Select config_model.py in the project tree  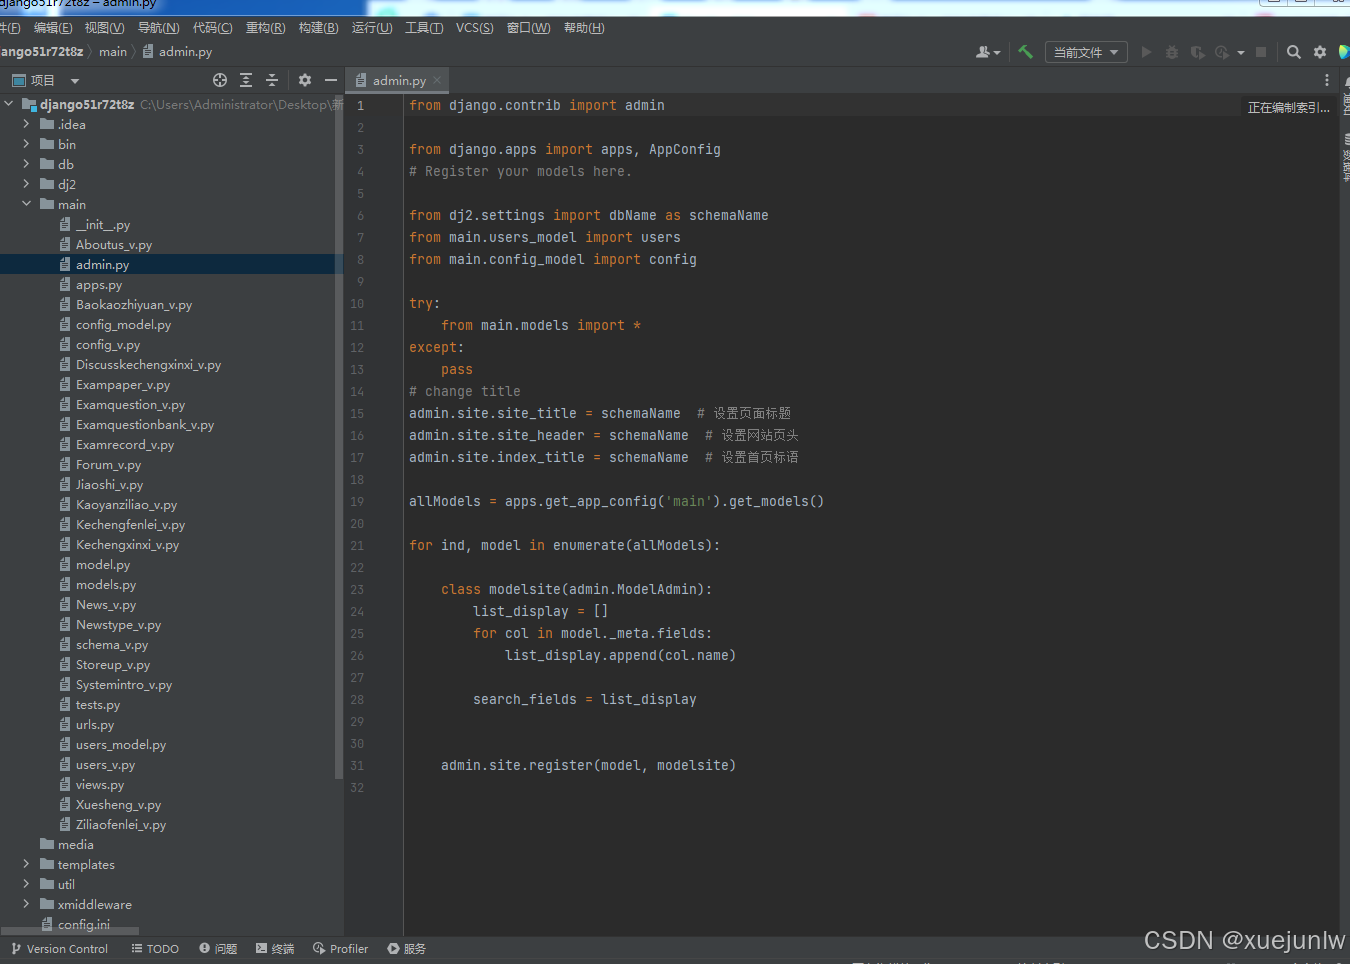coord(123,325)
